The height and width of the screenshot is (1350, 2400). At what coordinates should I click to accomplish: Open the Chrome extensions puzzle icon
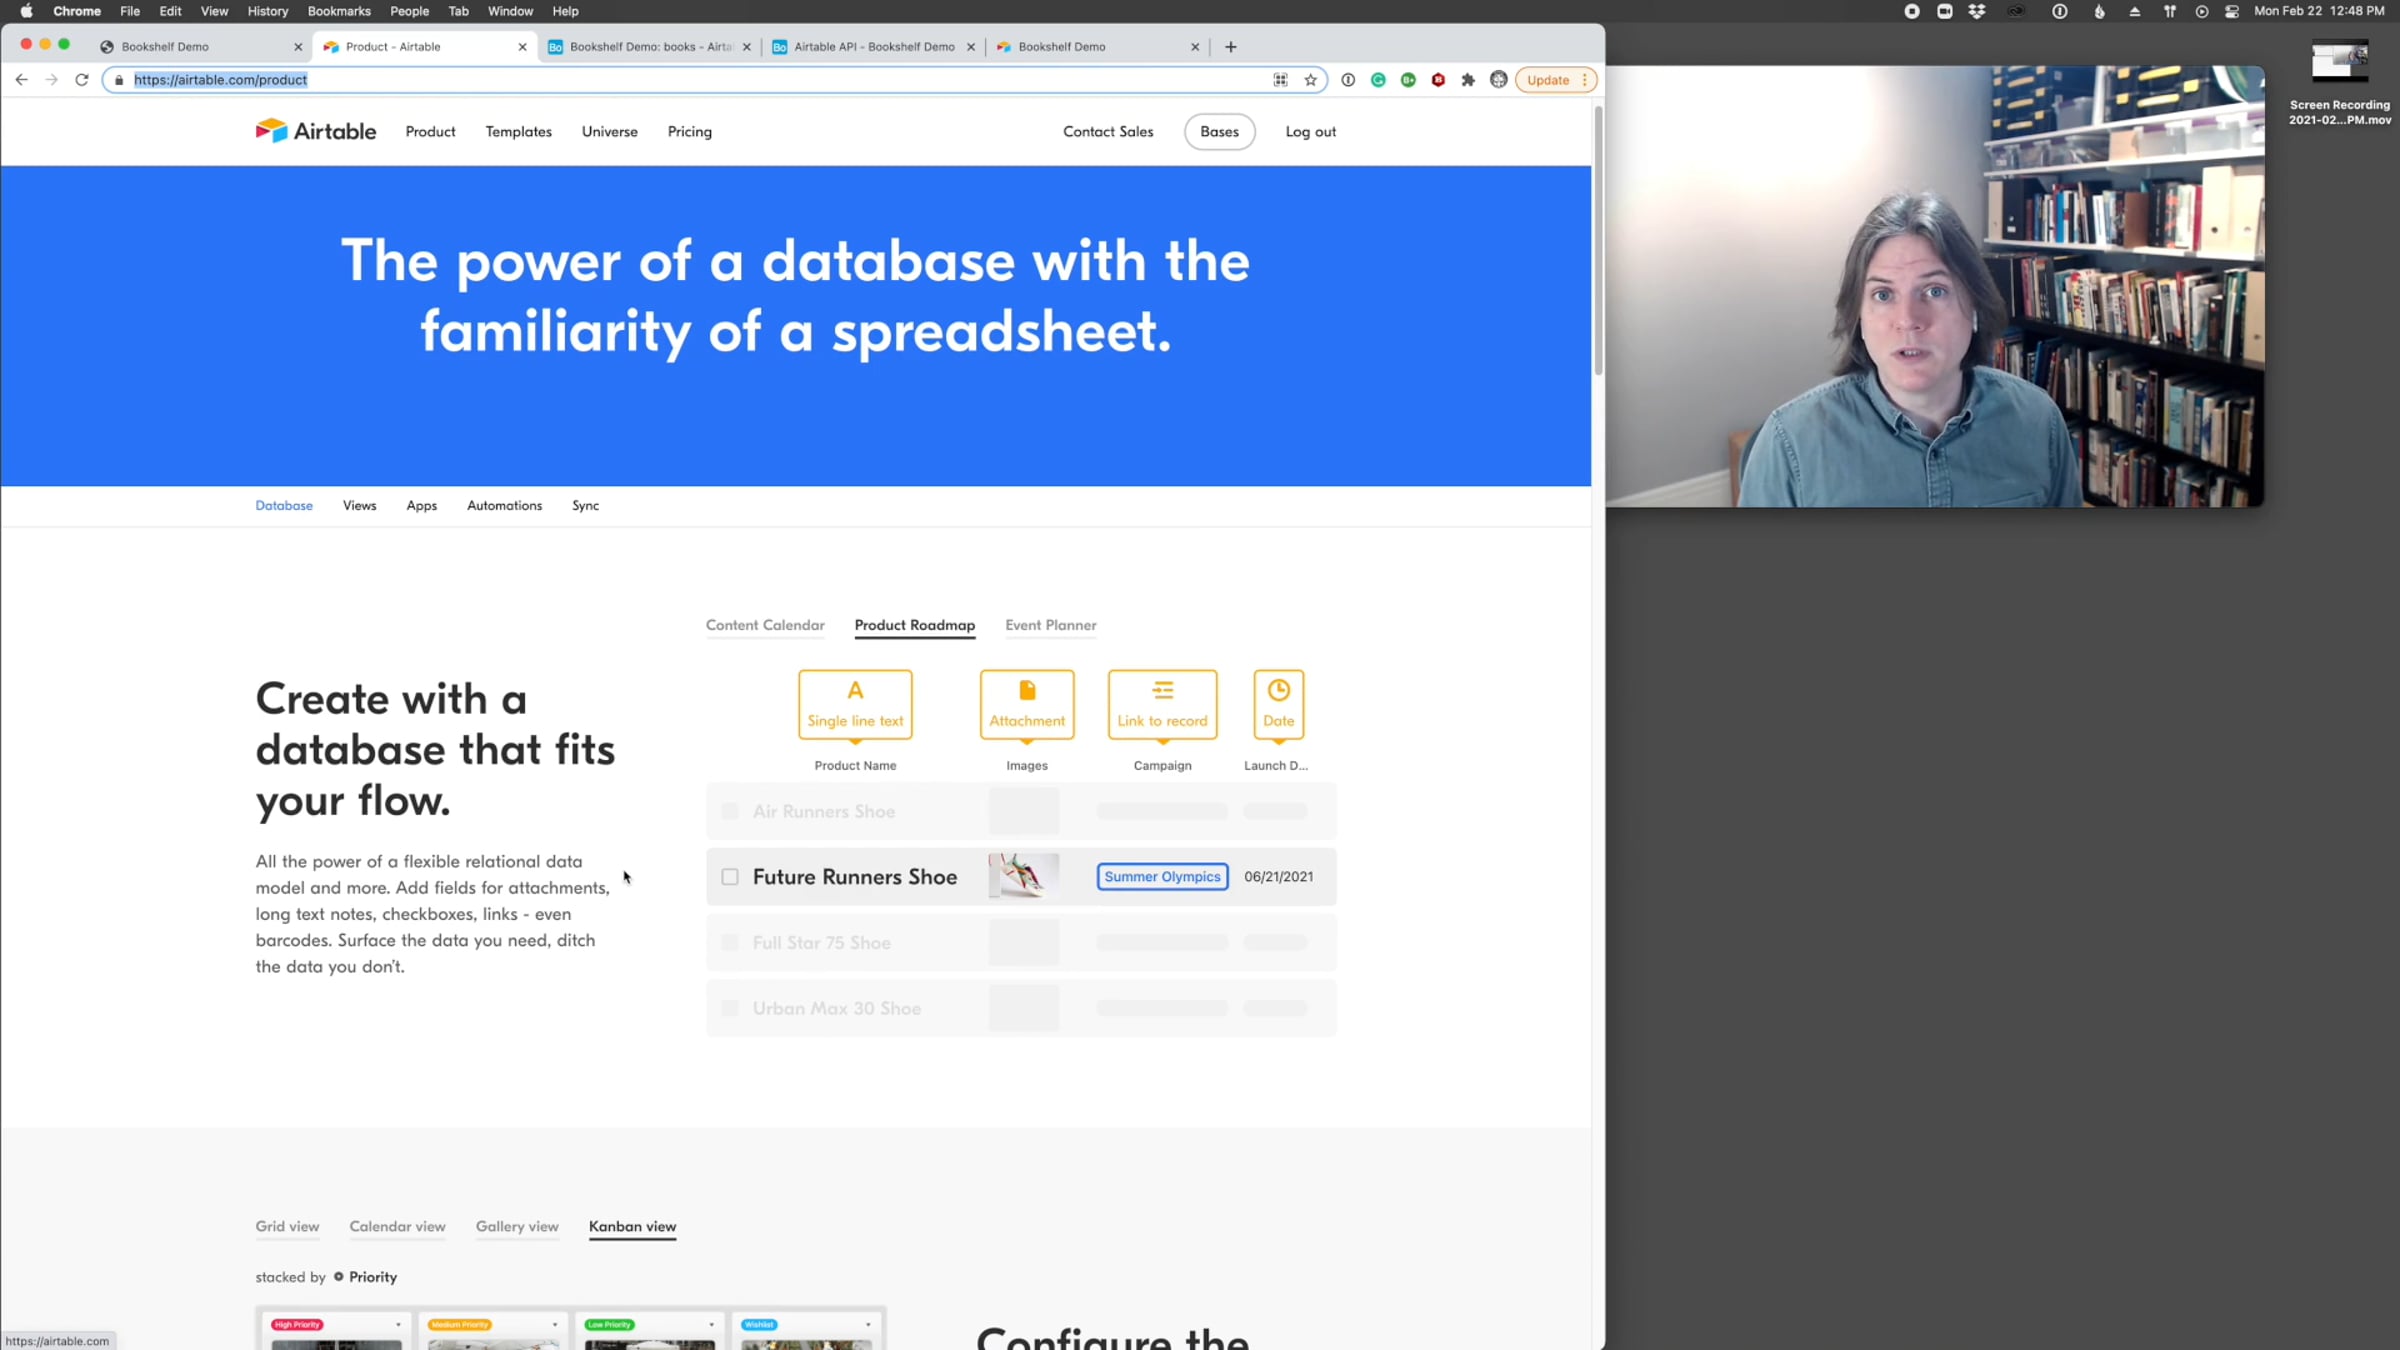pyautogui.click(x=1468, y=80)
